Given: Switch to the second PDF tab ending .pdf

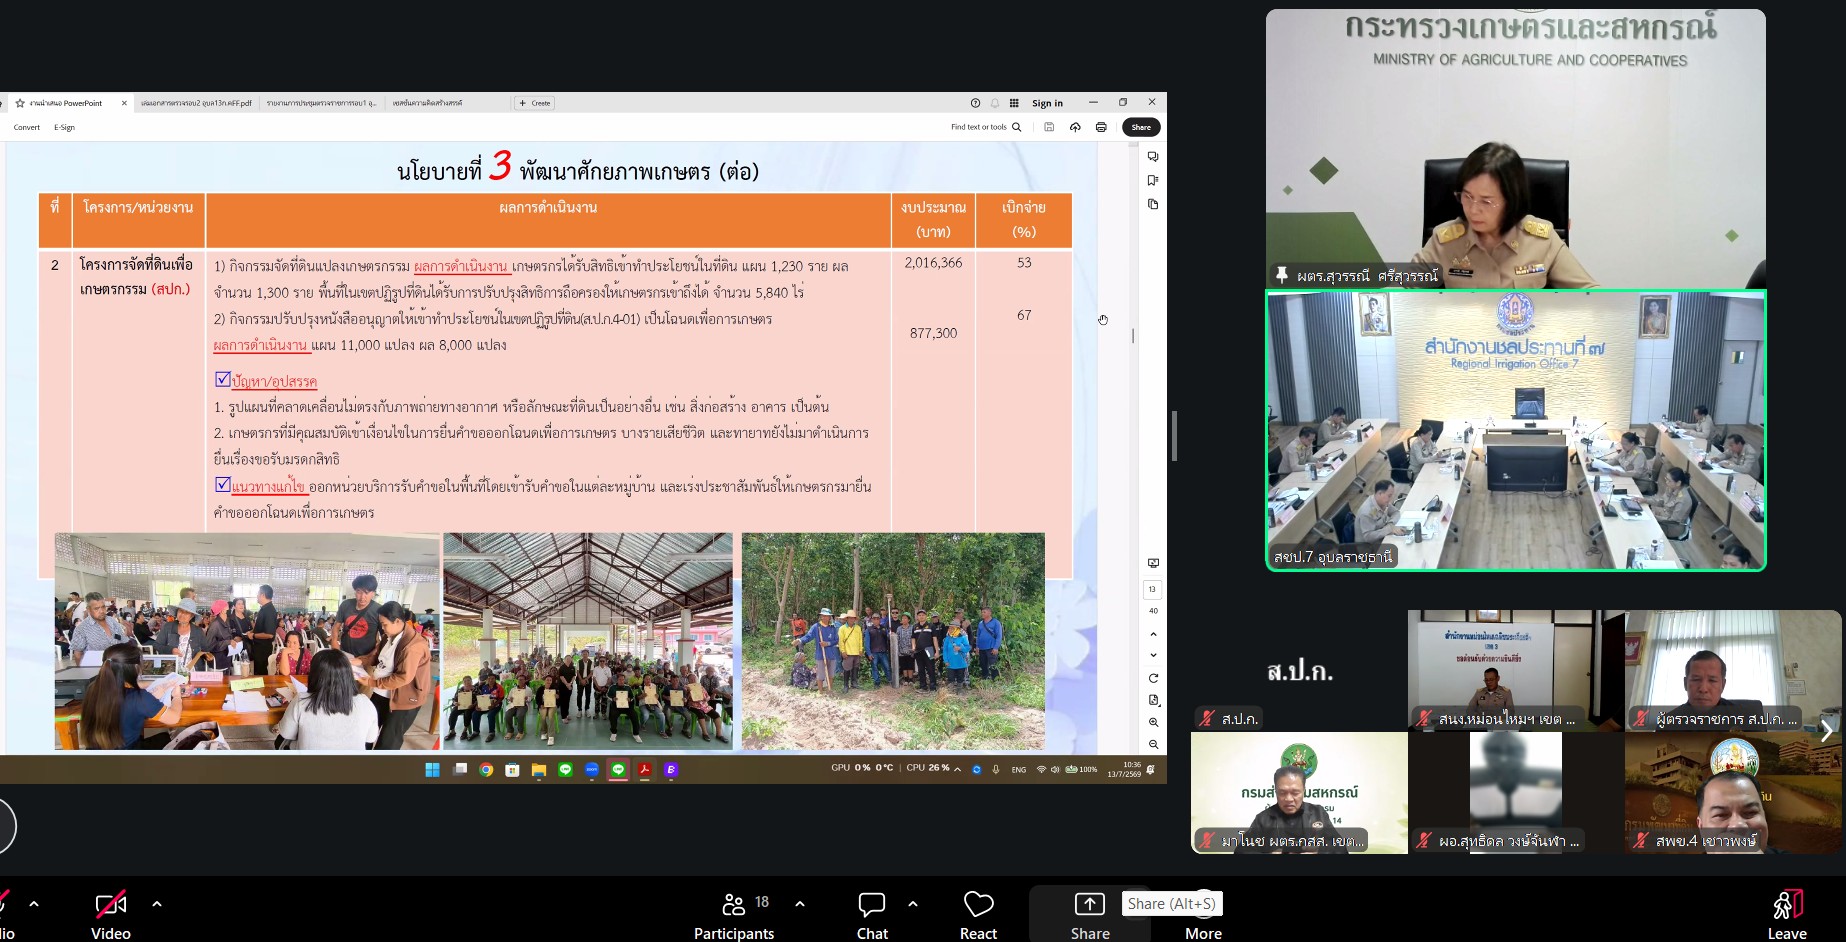Looking at the screenshot, I should pos(196,103).
